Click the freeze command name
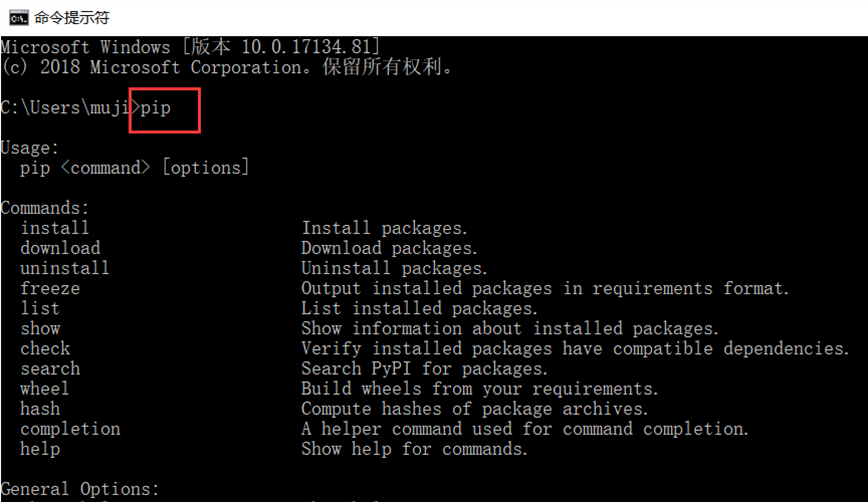868x502 pixels. pos(50,288)
